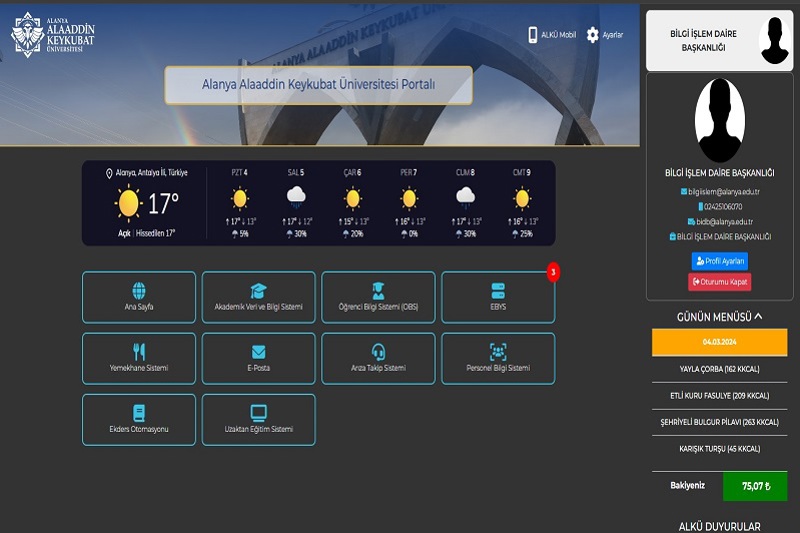Click the 04.03.2024 orange date bar

coord(719,342)
